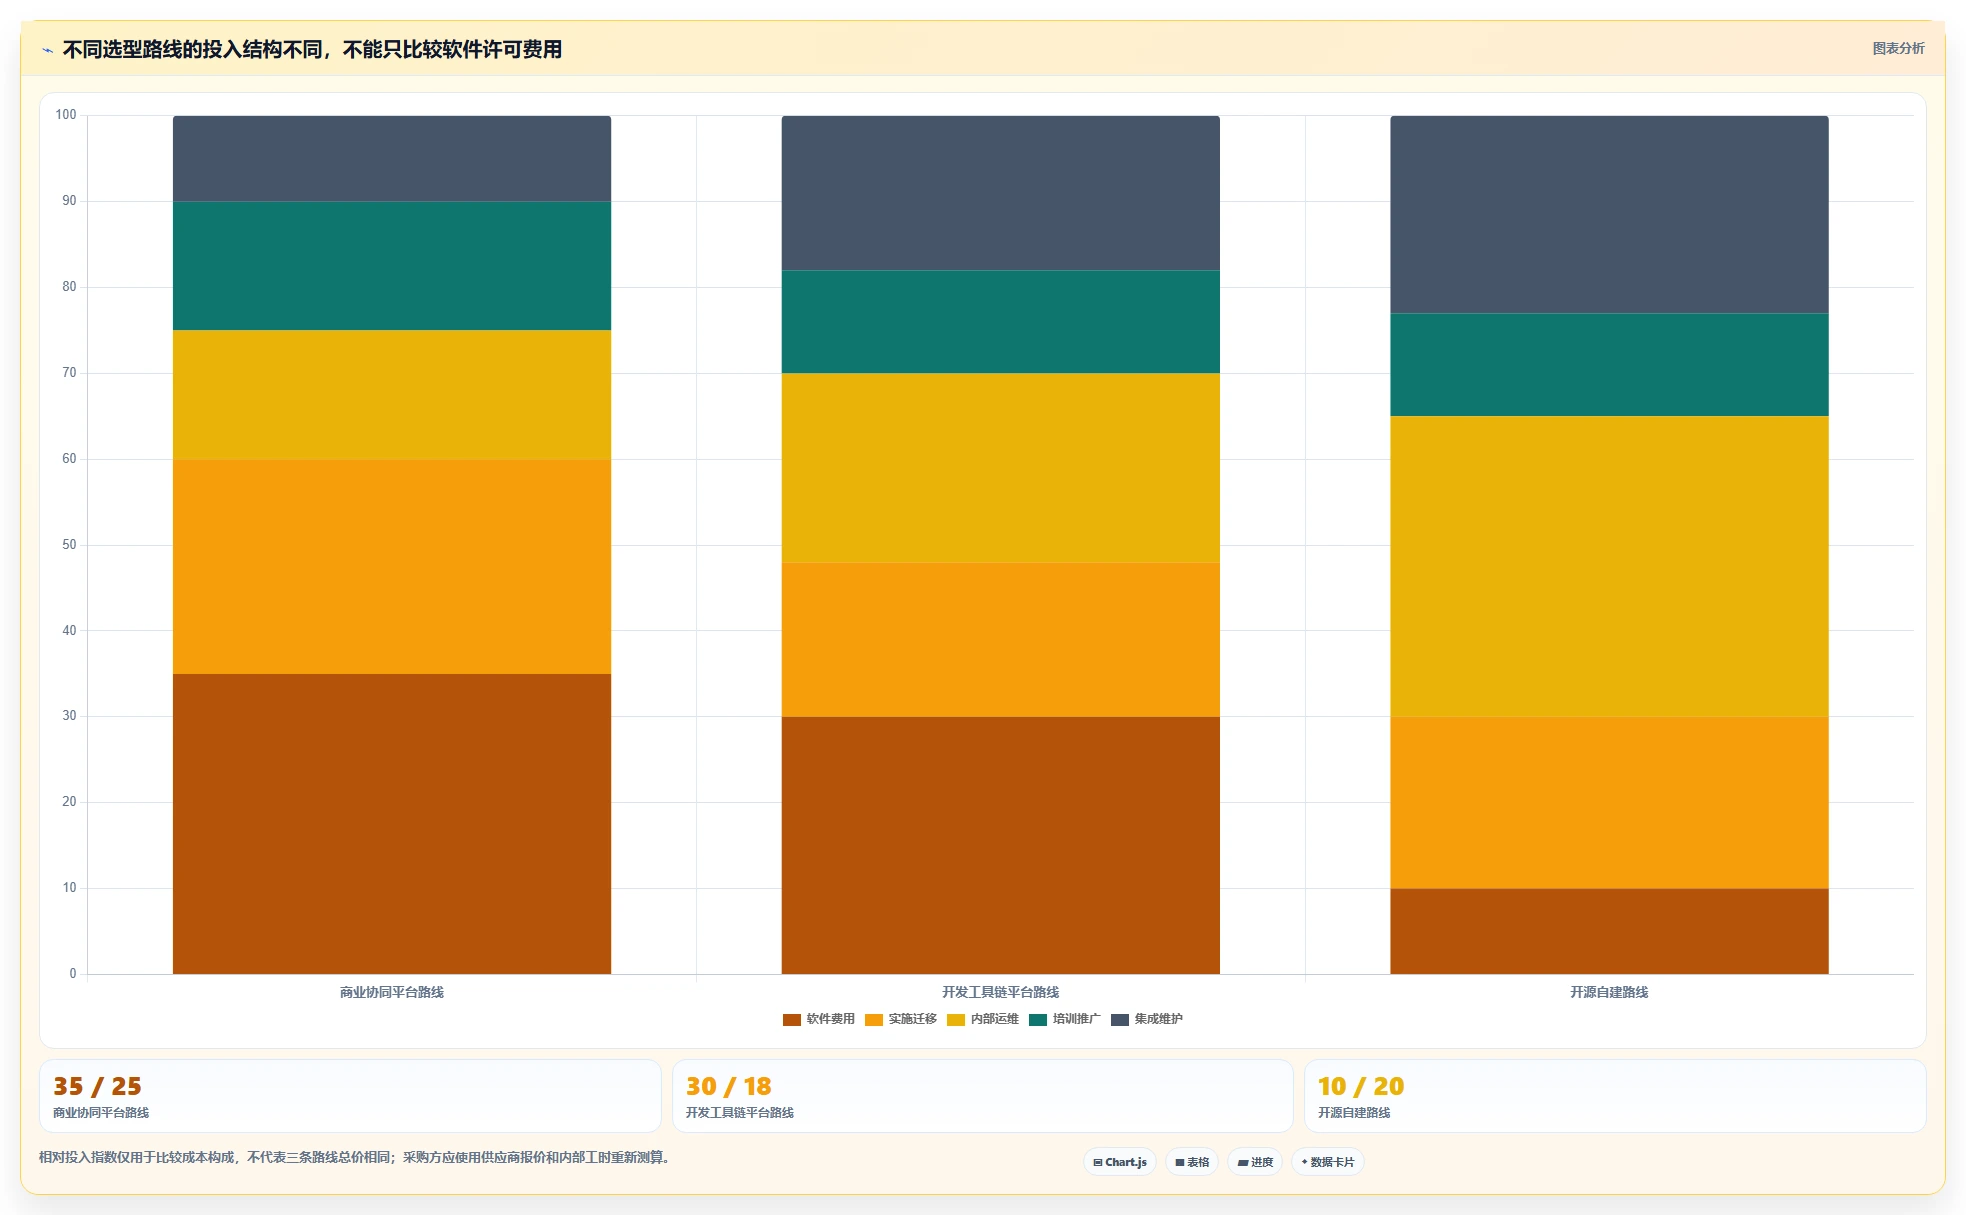Click the 数据卡片 chip
The width and height of the screenshot is (1966, 1215).
[x=1328, y=1162]
